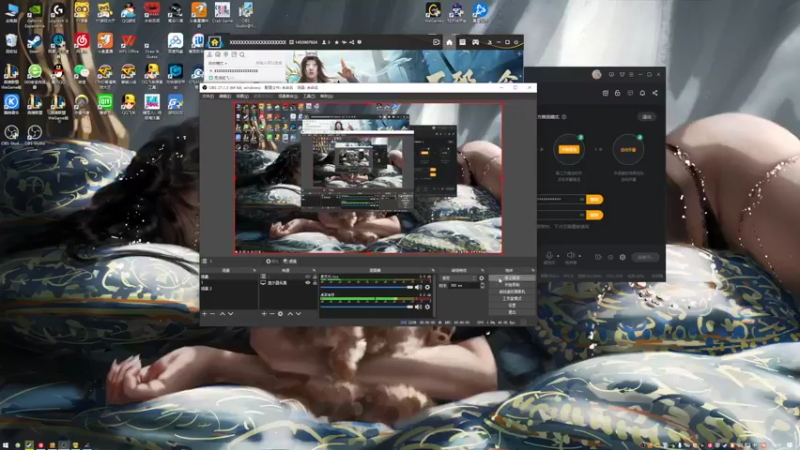Select the display capture source row
The image size is (800, 450).
tap(289, 283)
